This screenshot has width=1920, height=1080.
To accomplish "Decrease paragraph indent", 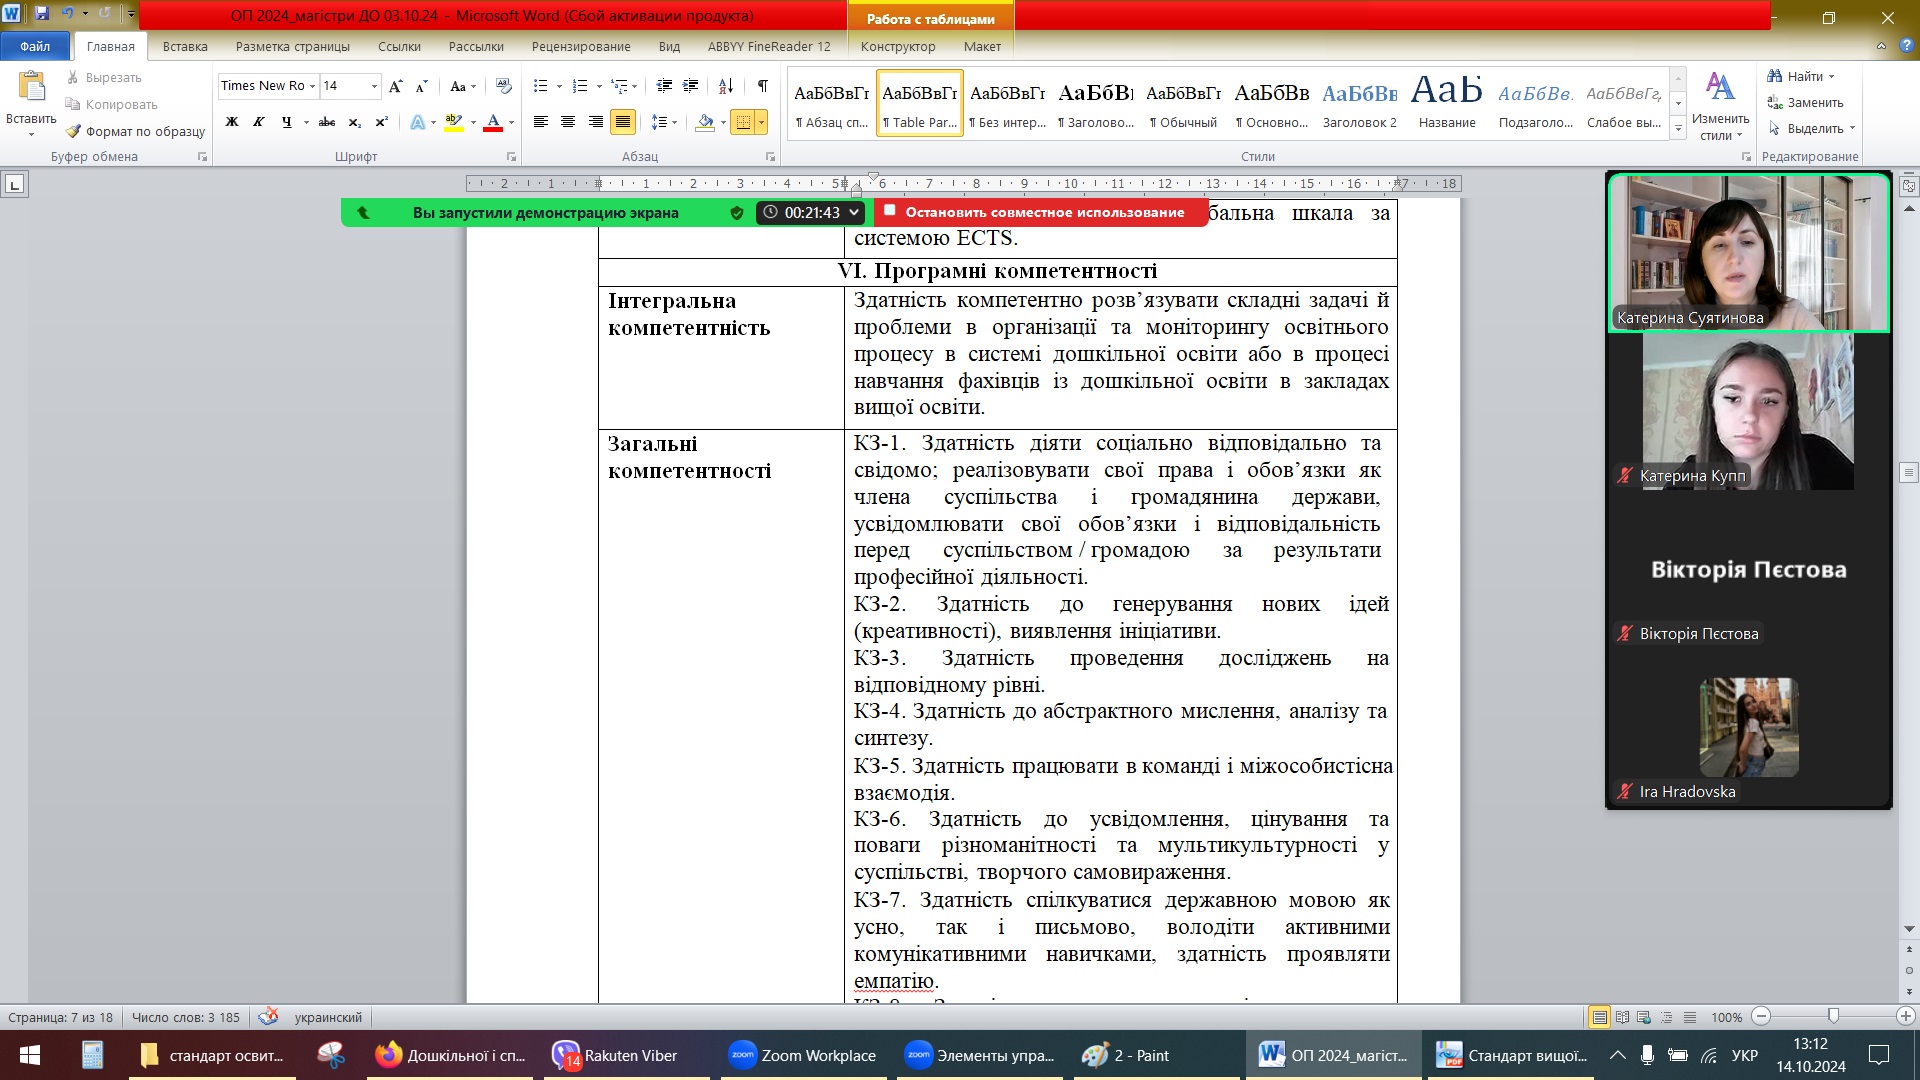I will (x=664, y=86).
